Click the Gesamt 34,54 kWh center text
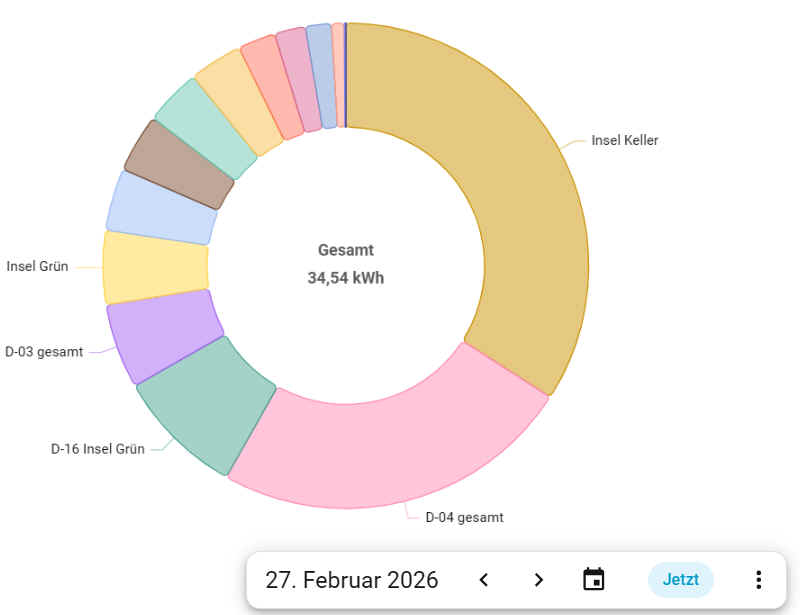The width and height of the screenshot is (800, 615). point(345,264)
